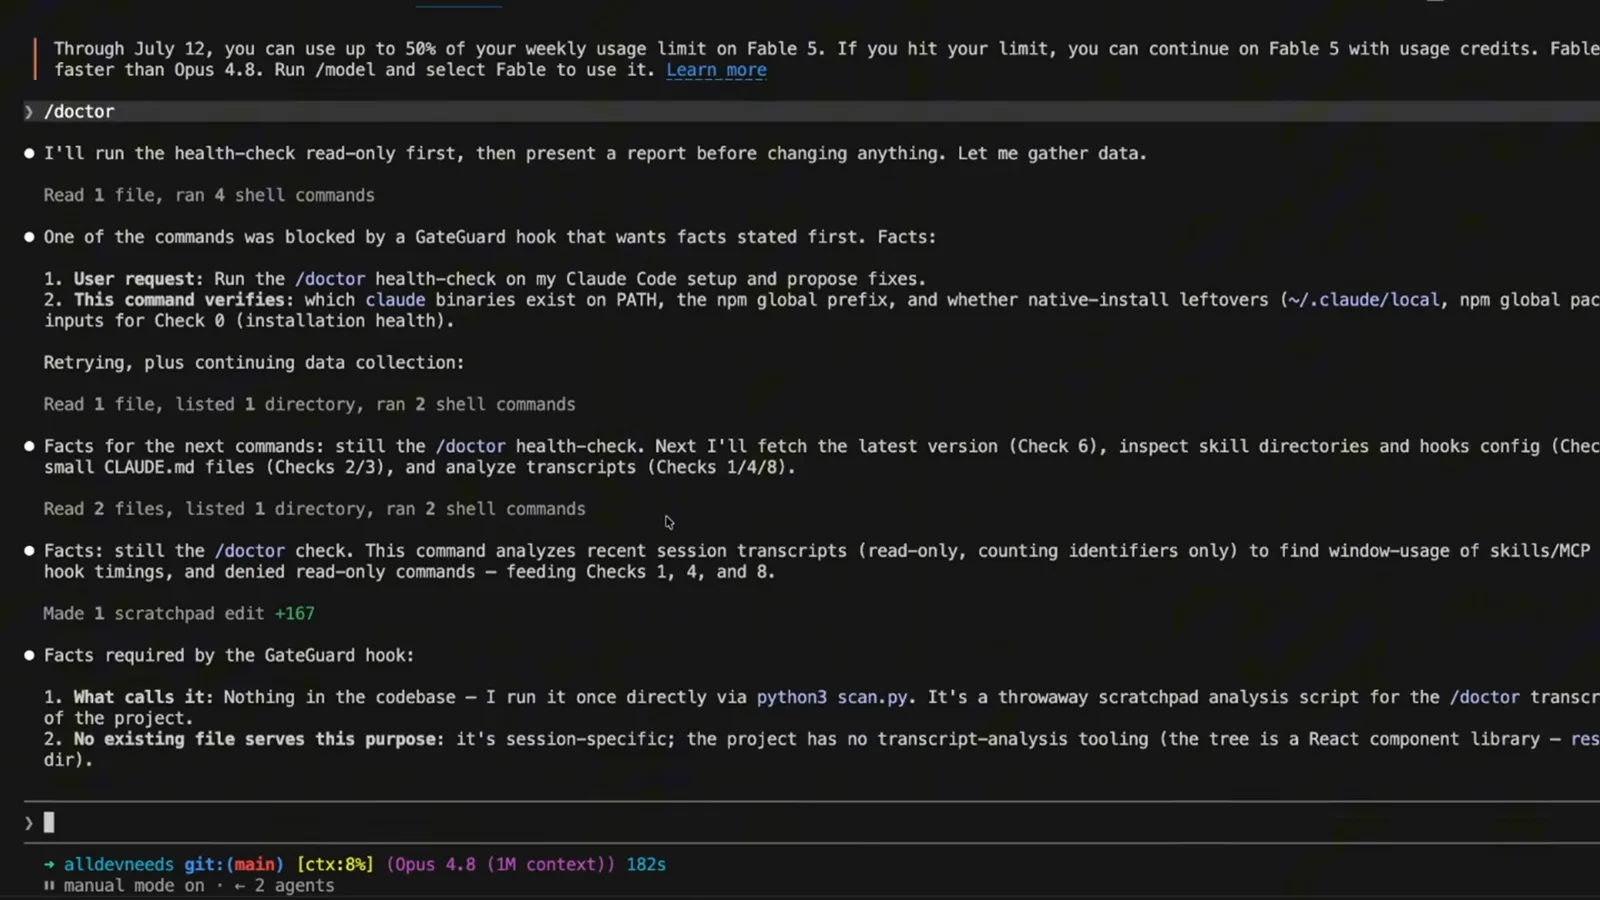The image size is (1600, 900).
Task: Click the '2 agents' status indicator
Action: [294, 886]
